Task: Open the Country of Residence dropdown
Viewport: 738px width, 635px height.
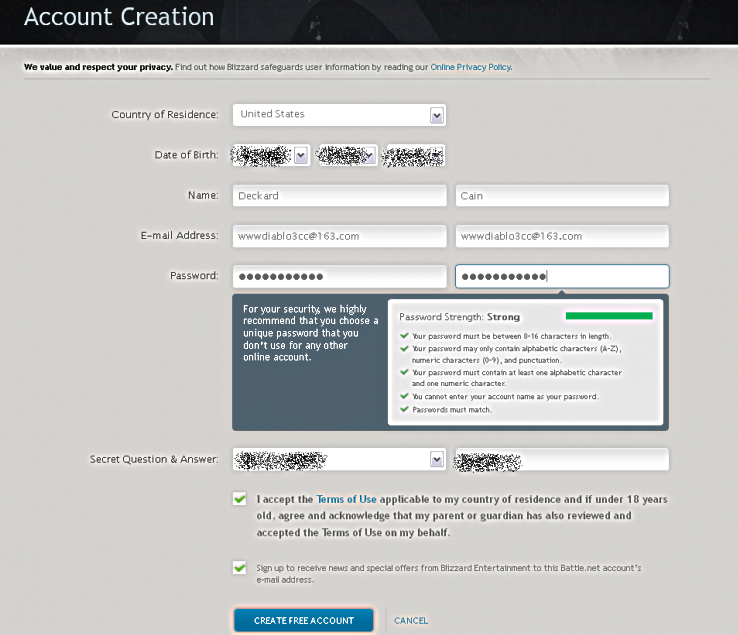Action: coord(339,115)
